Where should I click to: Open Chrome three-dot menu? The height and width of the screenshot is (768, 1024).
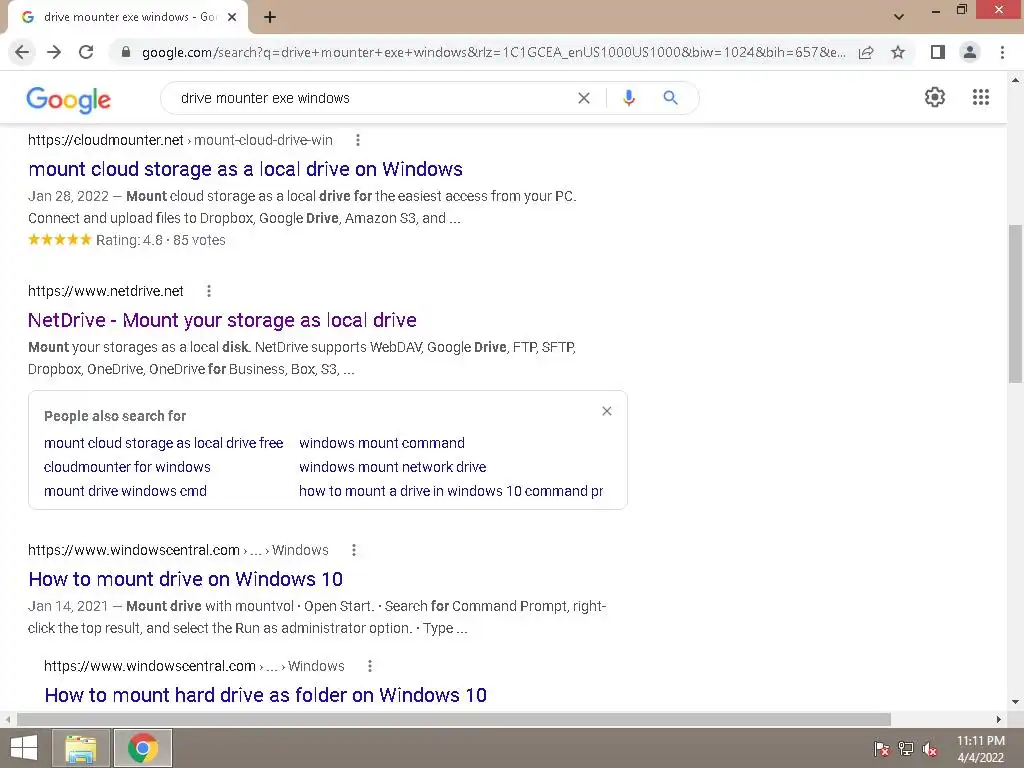(1002, 52)
